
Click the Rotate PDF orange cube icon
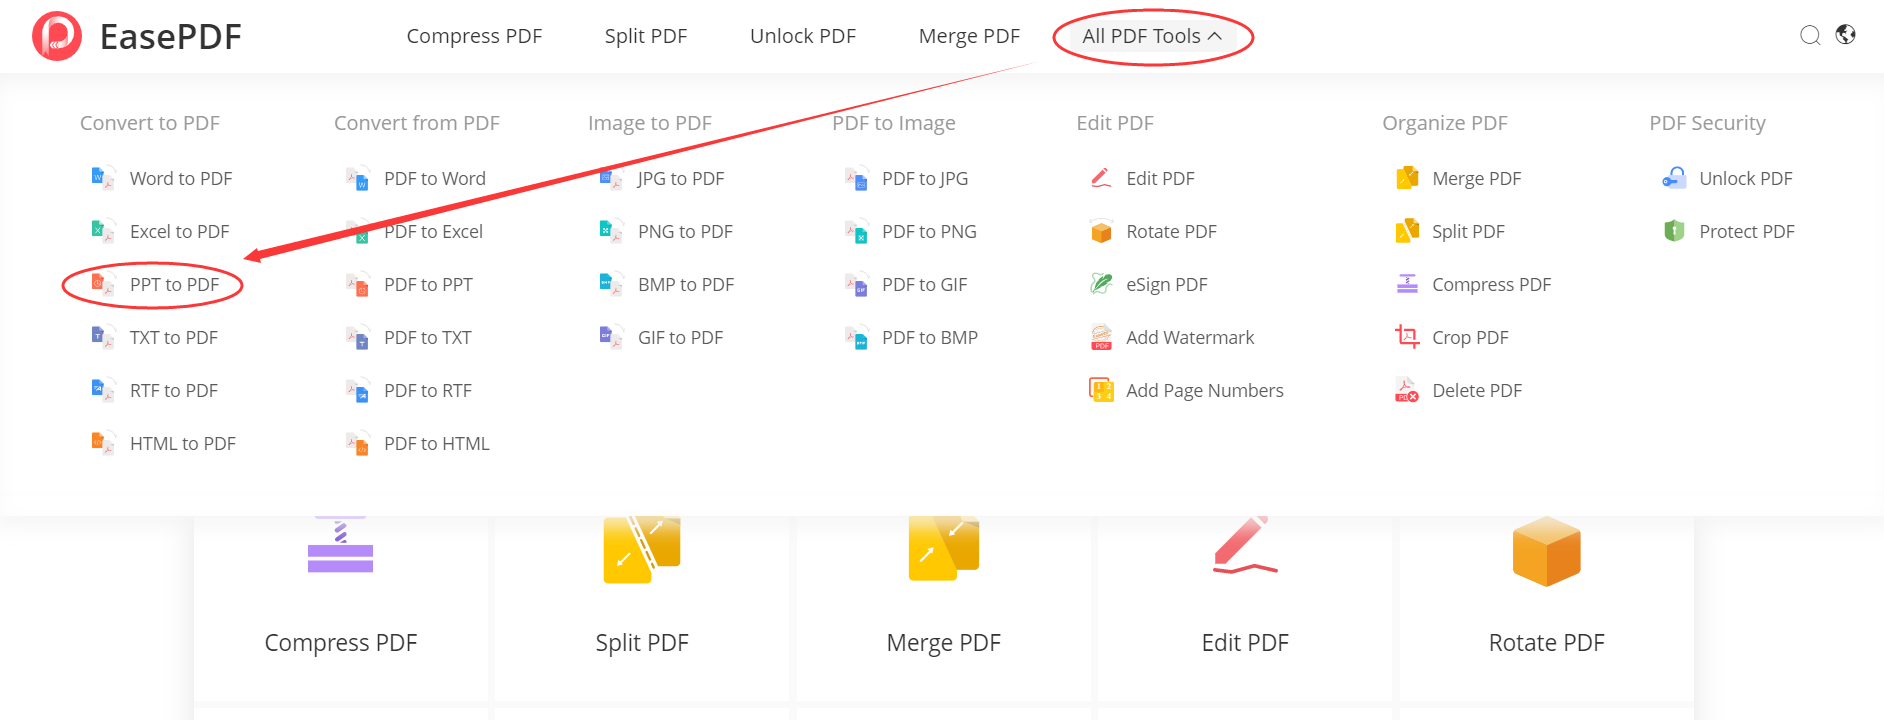[1100, 232]
